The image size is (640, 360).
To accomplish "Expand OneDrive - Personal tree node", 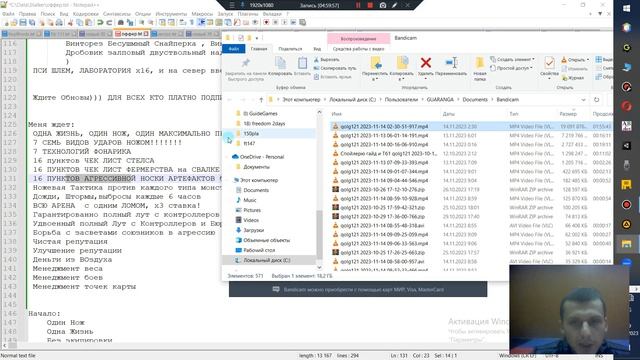I will click(x=227, y=157).
